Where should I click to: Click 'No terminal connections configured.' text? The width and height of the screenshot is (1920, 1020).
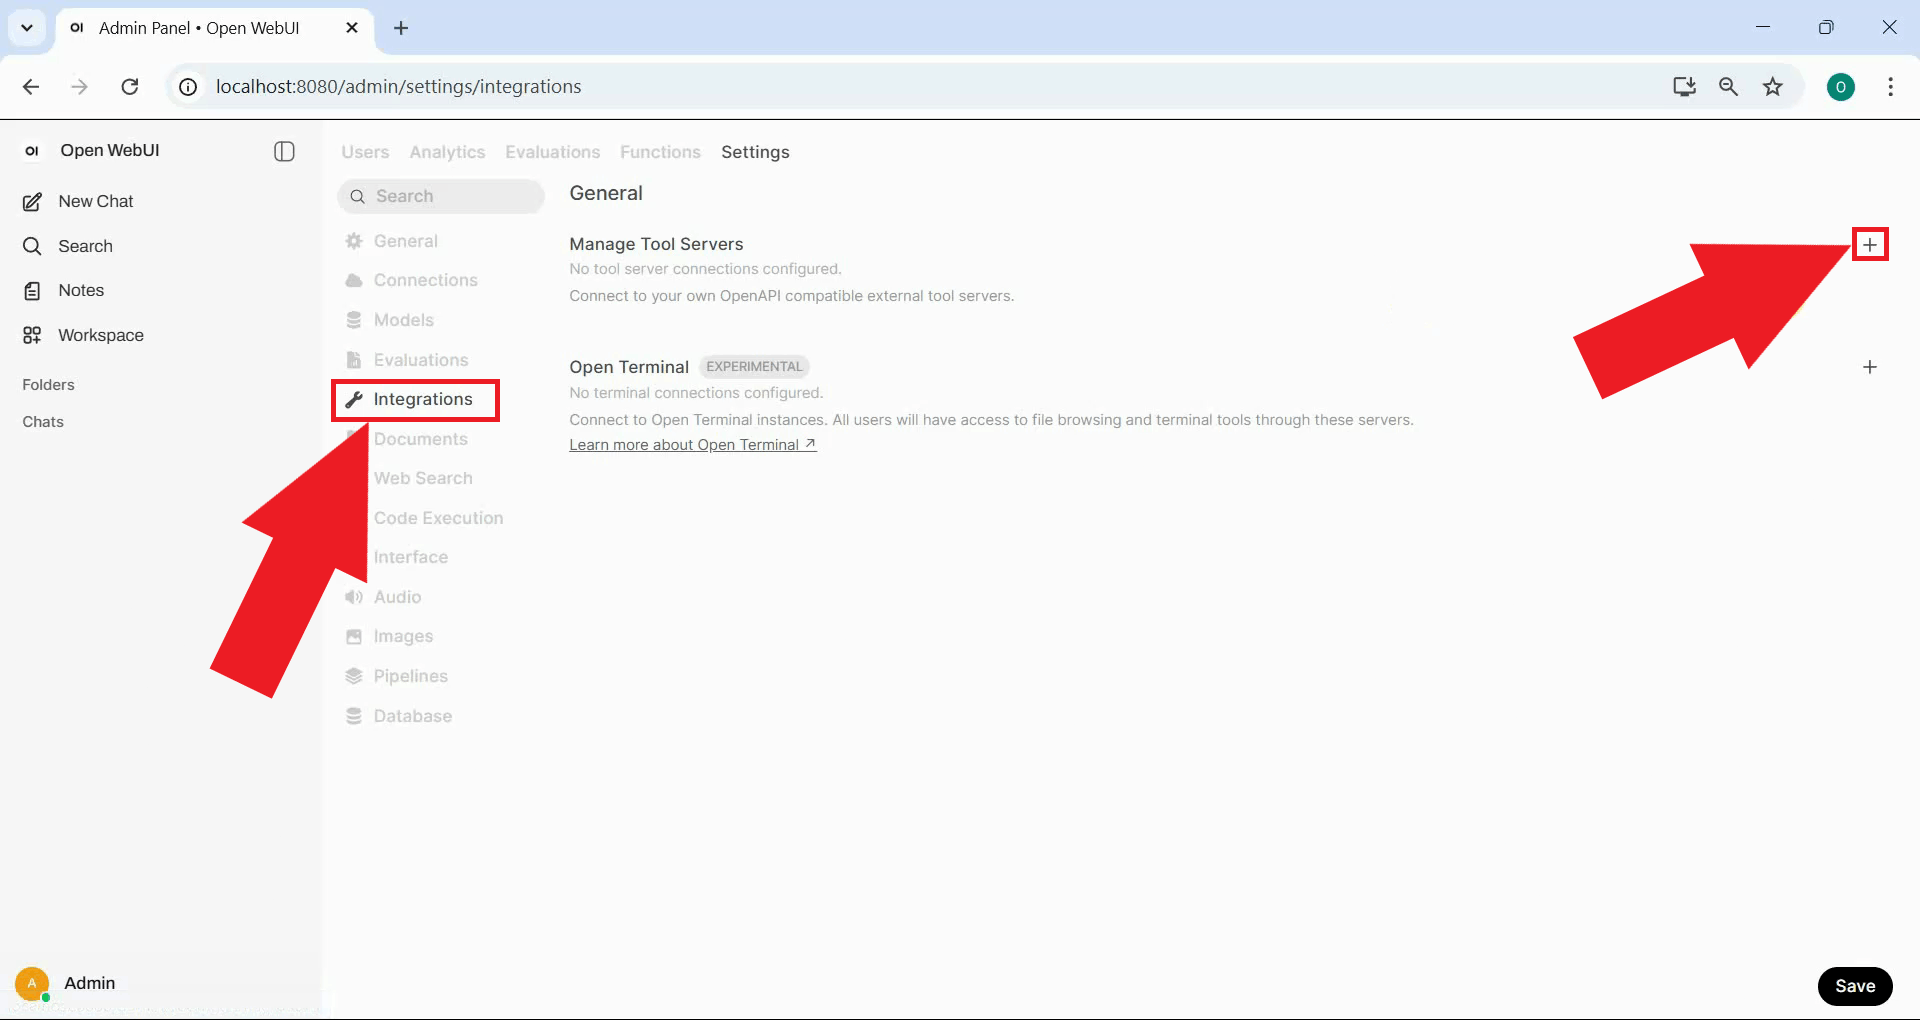click(696, 393)
